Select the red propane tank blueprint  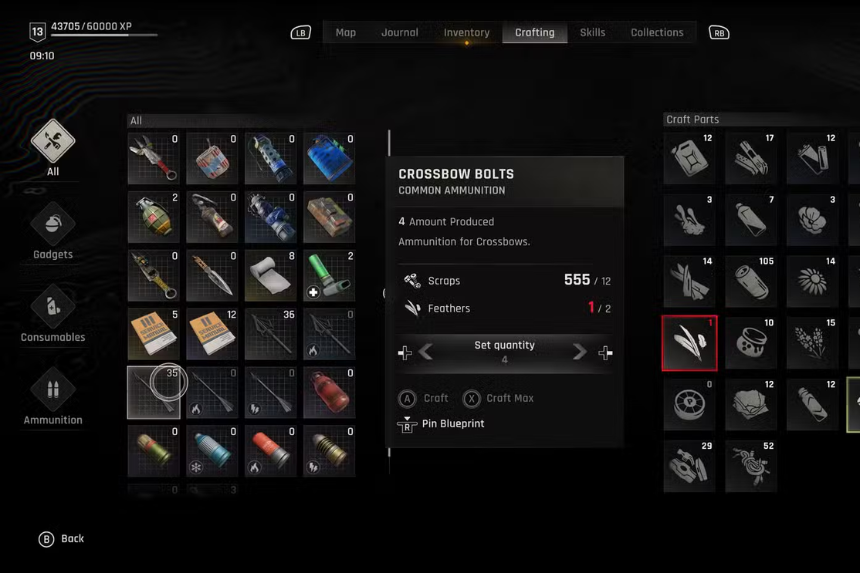pos(329,393)
